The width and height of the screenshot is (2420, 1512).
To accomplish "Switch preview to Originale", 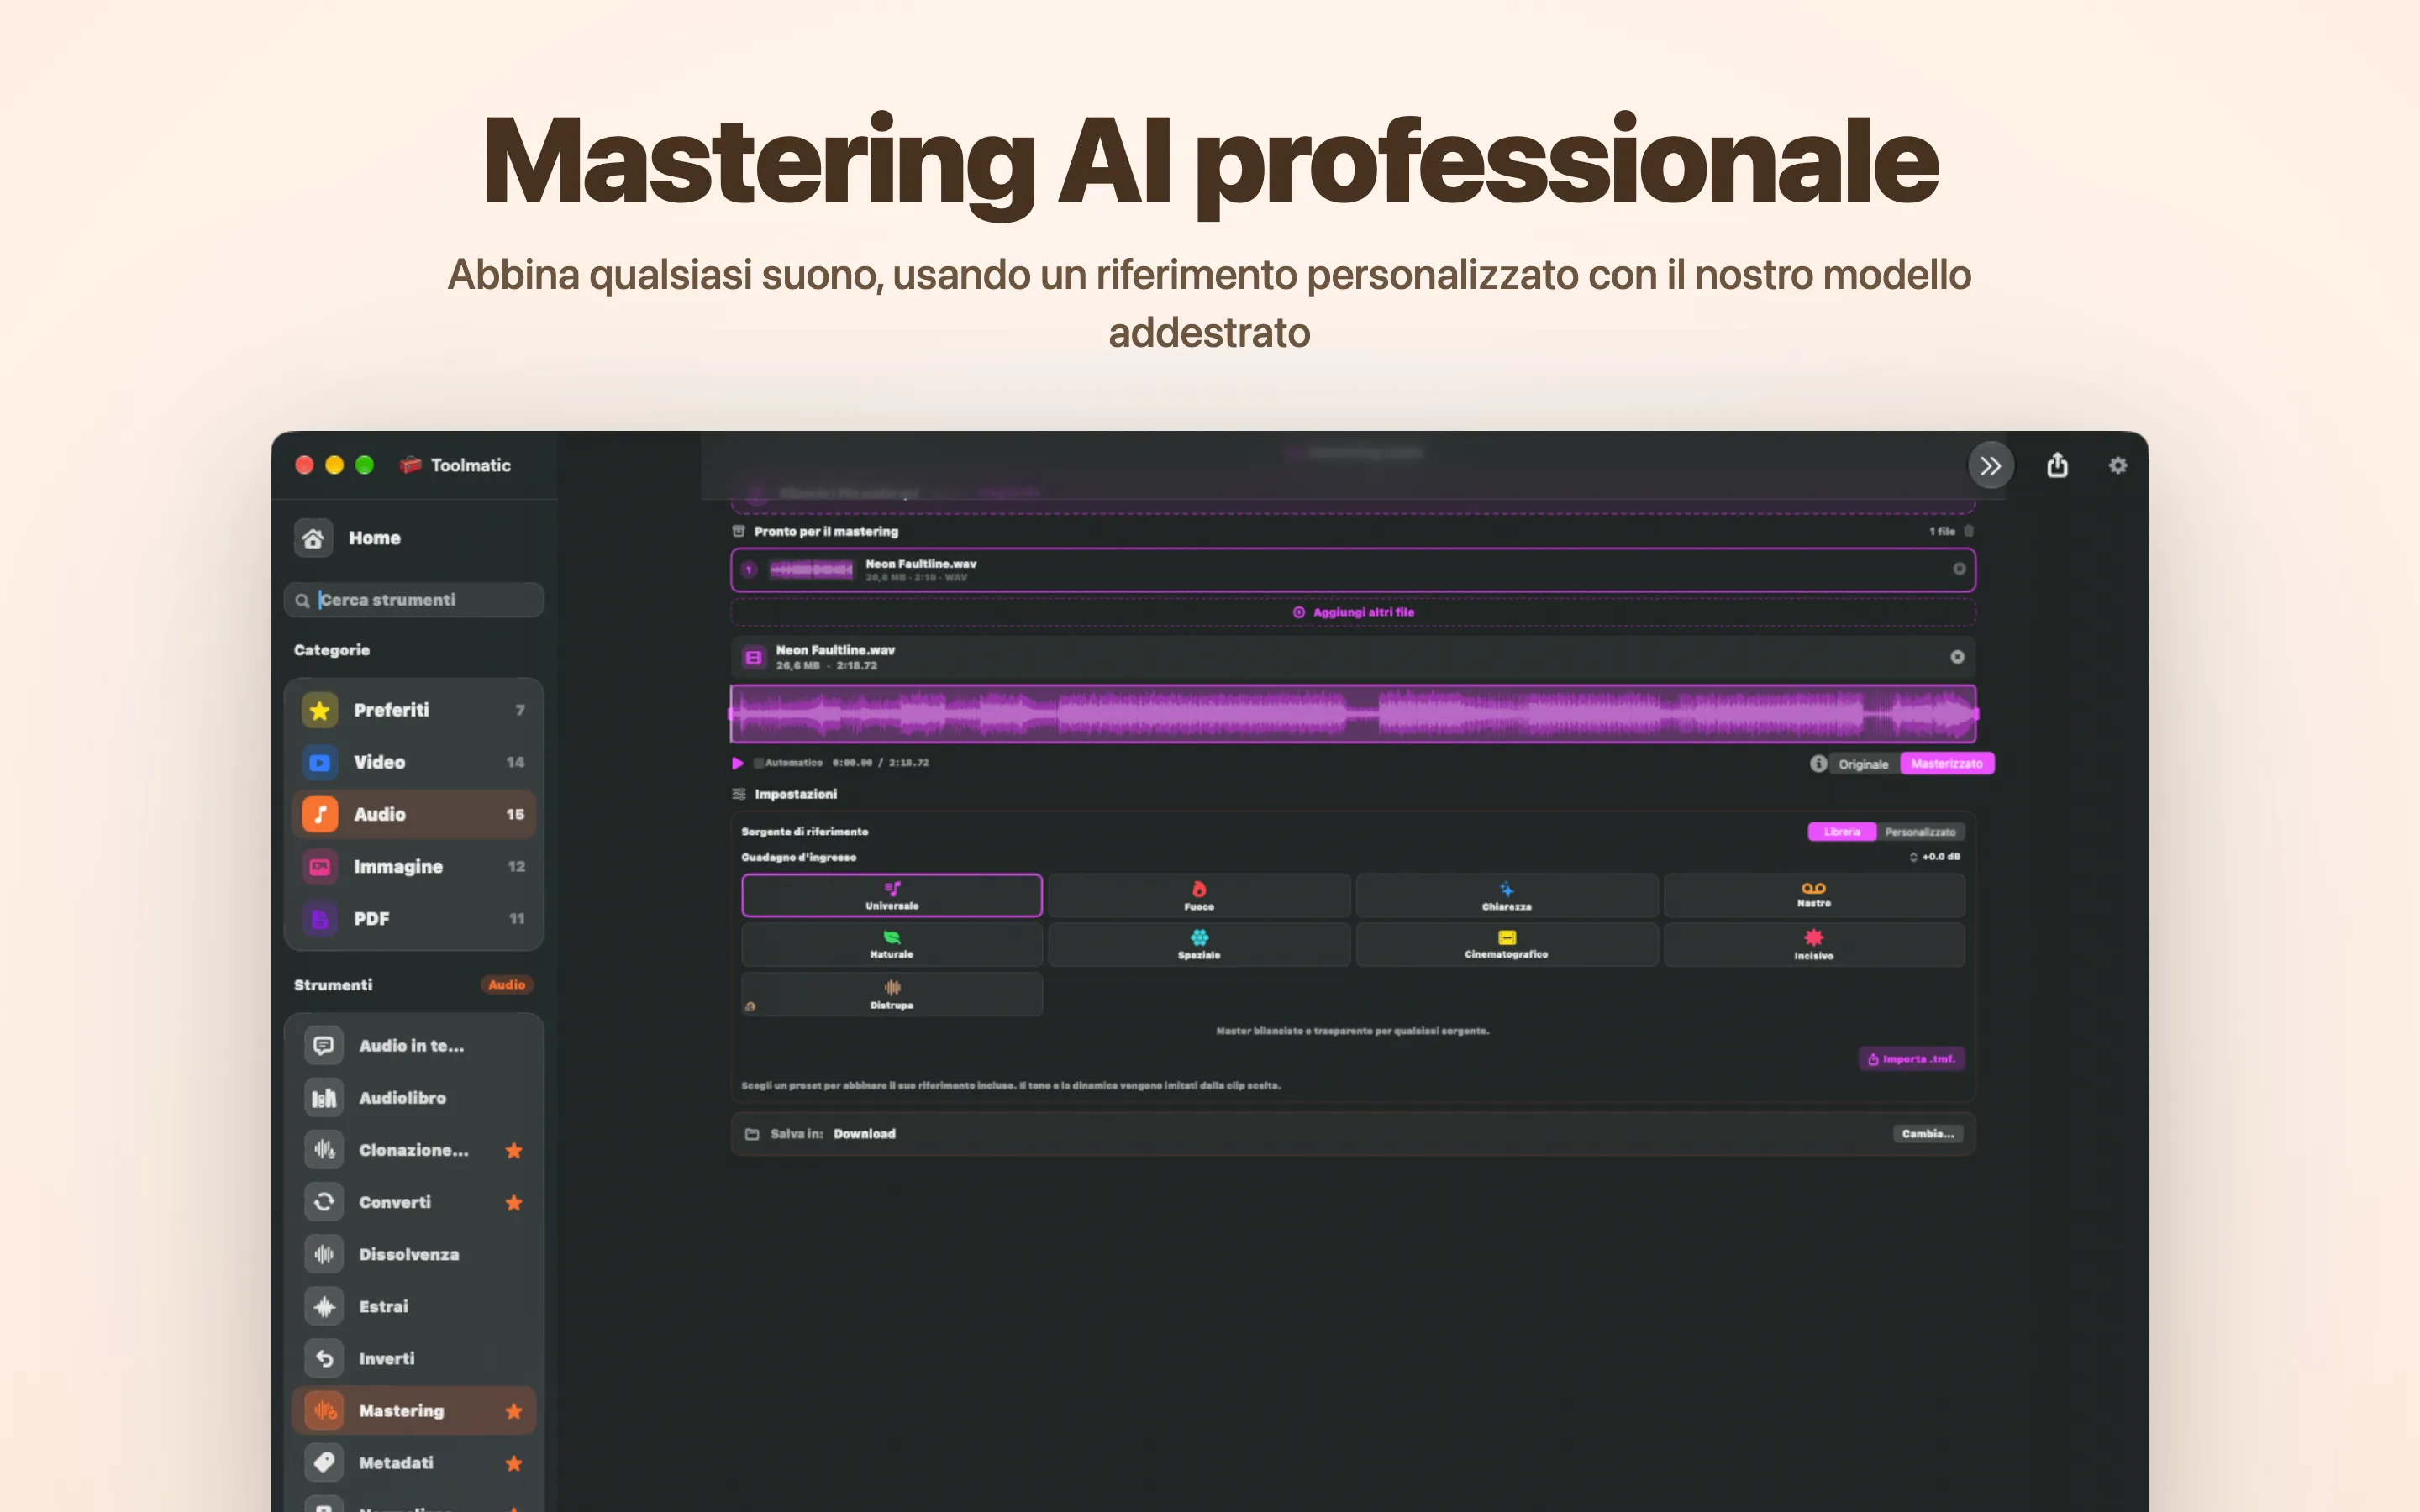I will (1863, 764).
